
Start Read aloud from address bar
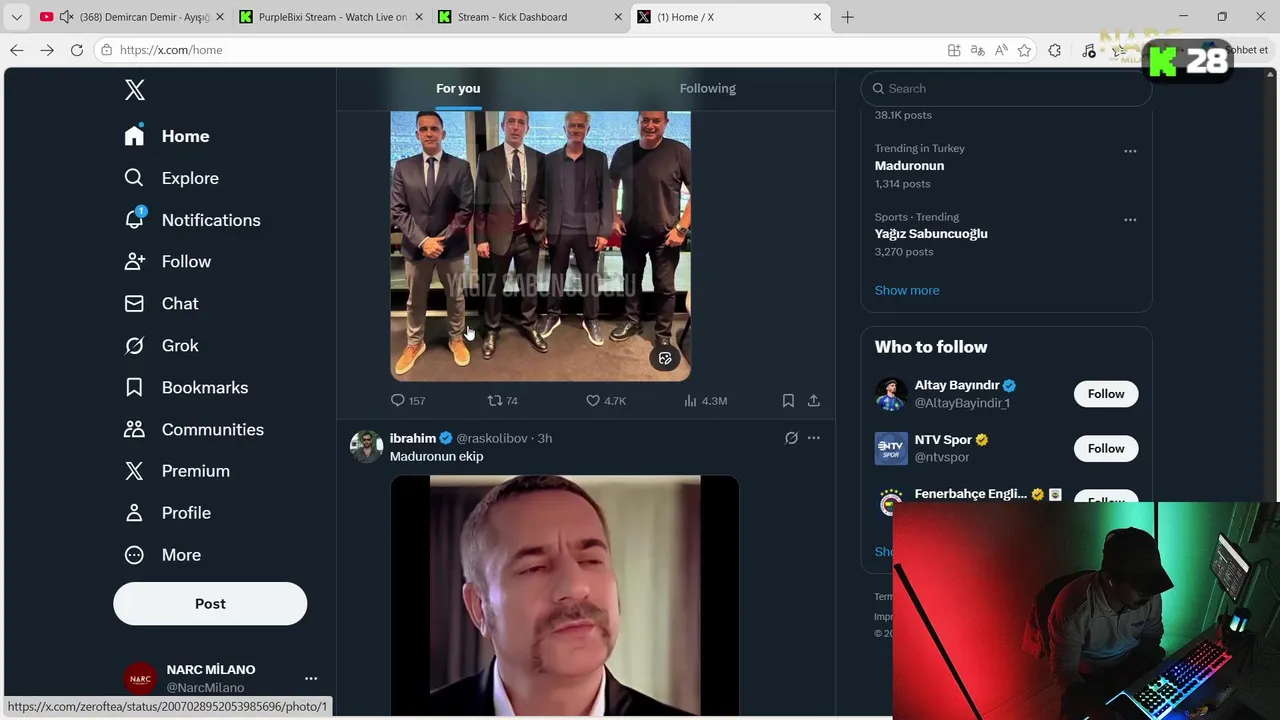pos(1001,50)
